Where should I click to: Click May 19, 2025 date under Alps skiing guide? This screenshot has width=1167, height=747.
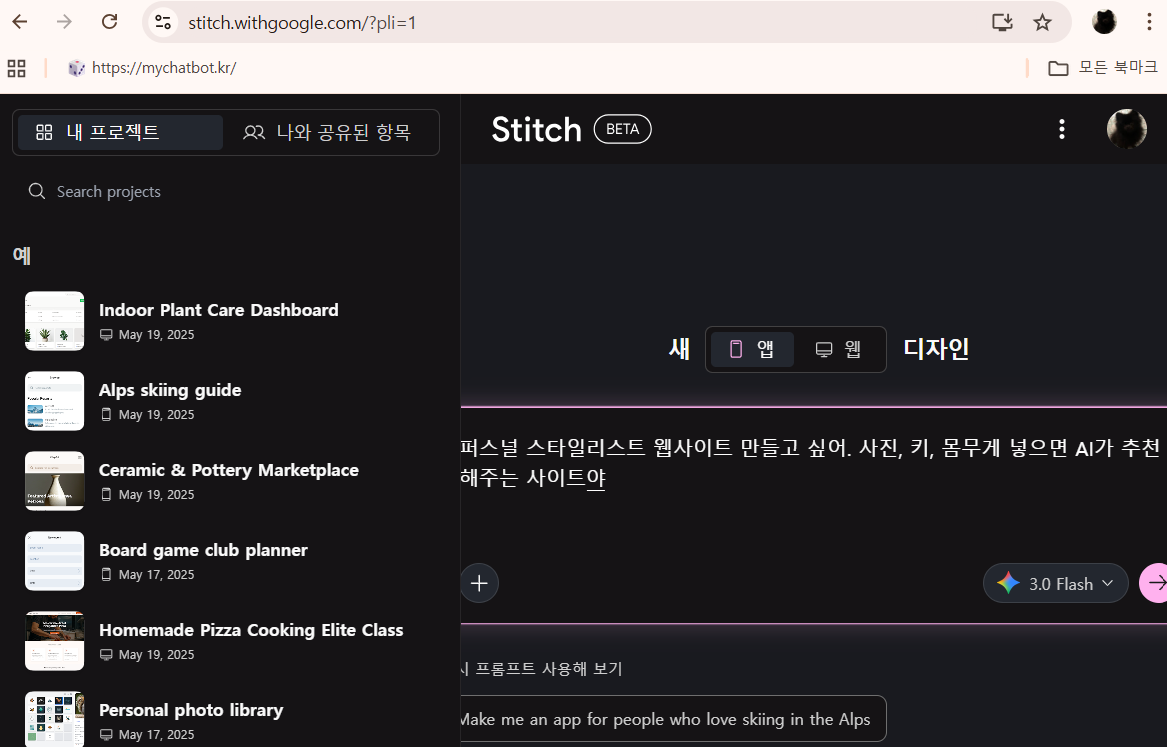tap(156, 414)
